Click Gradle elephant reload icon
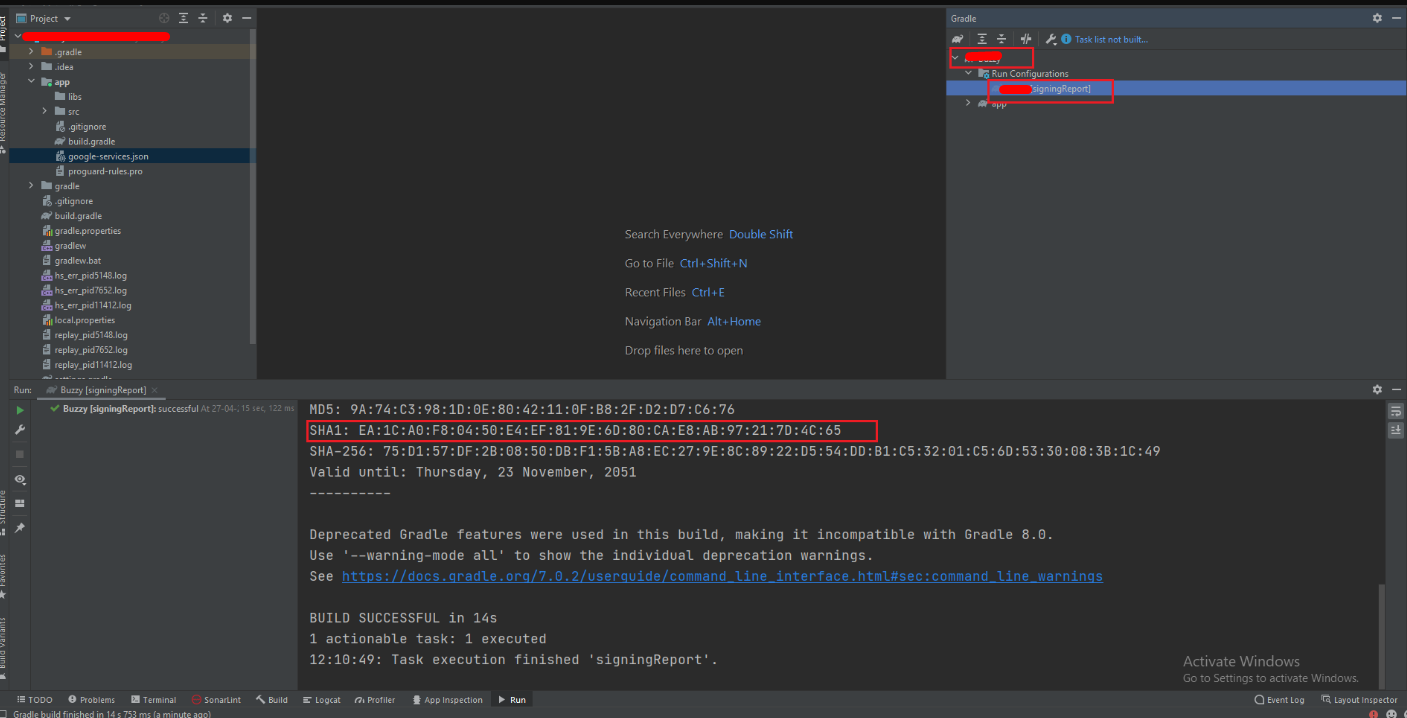 [958, 39]
